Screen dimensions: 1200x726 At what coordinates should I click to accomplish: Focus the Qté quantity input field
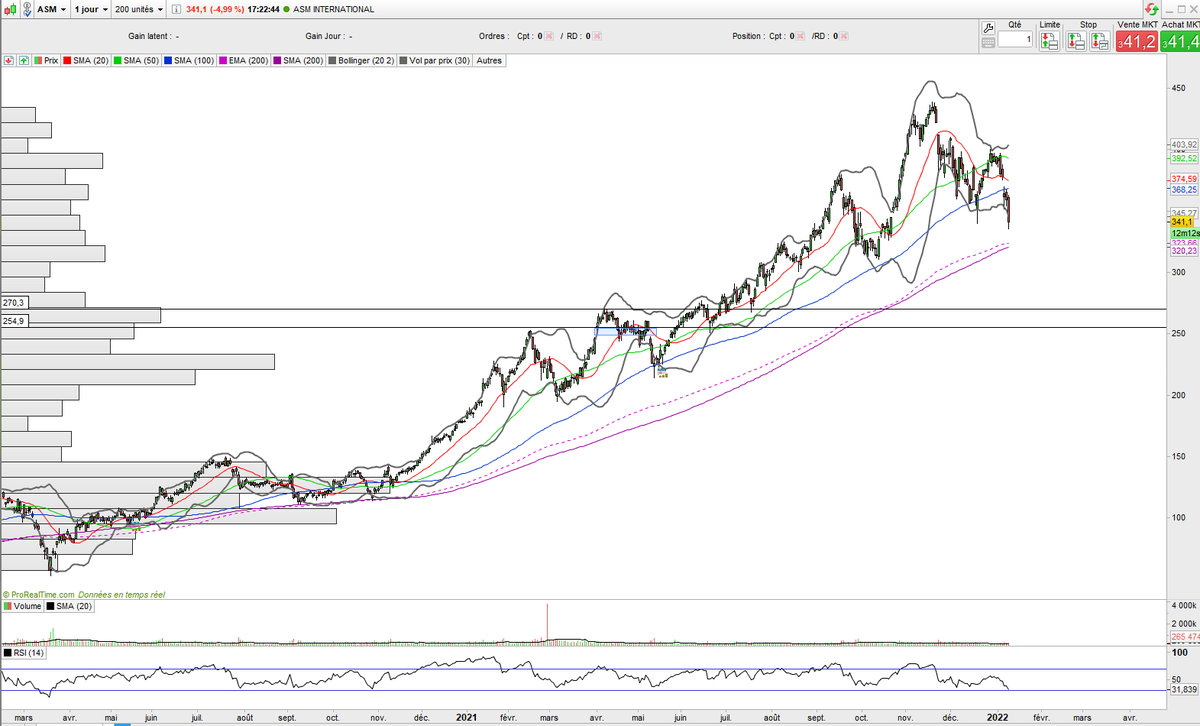coord(1015,40)
